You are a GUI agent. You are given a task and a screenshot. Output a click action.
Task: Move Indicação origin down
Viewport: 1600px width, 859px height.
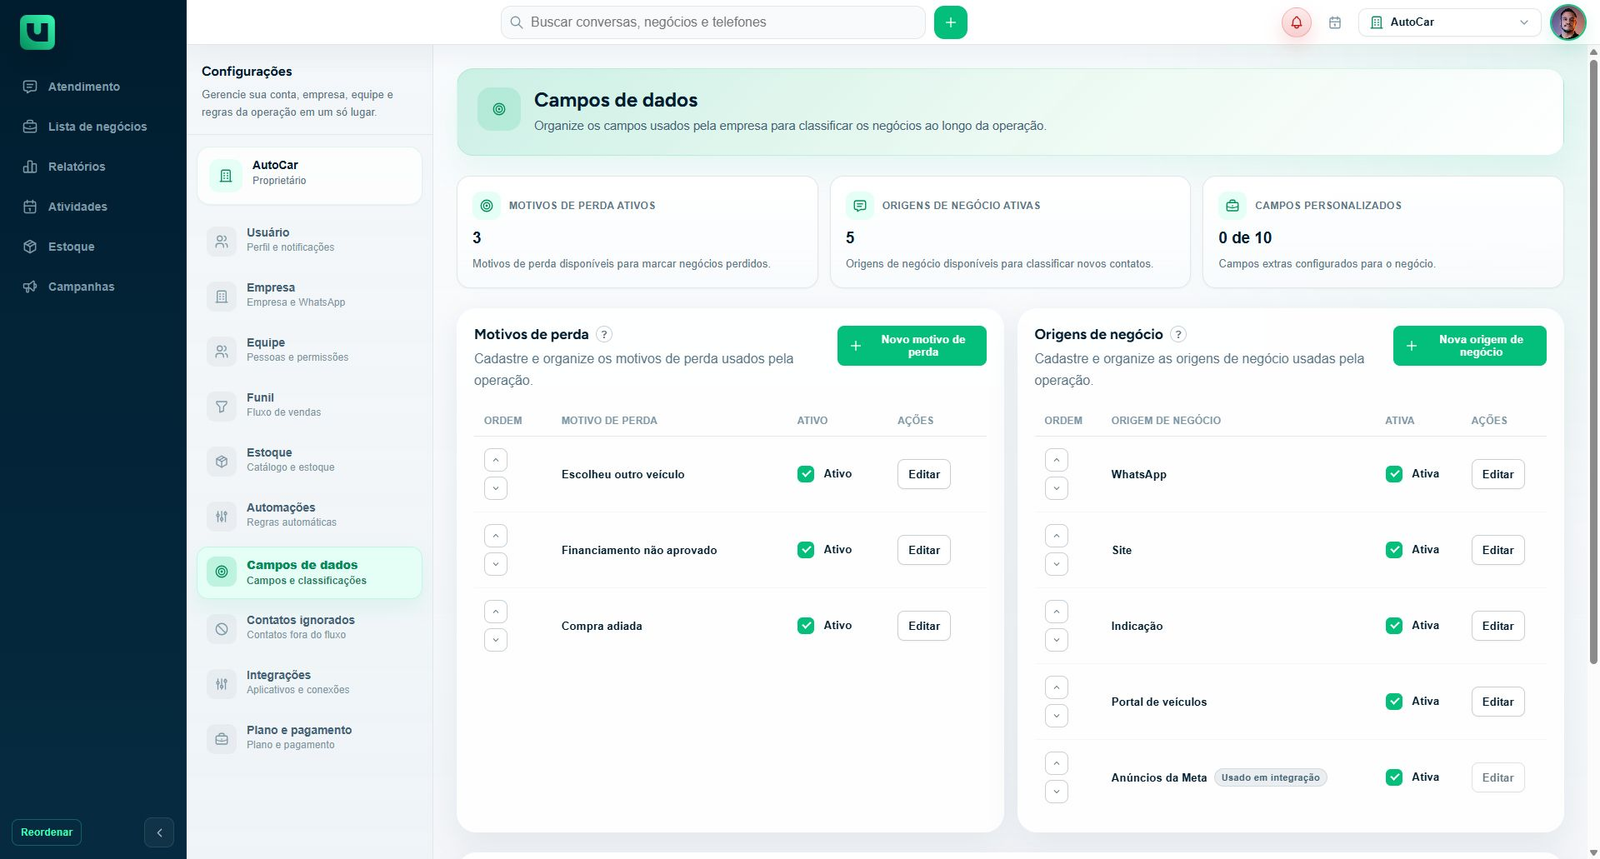click(x=1056, y=640)
